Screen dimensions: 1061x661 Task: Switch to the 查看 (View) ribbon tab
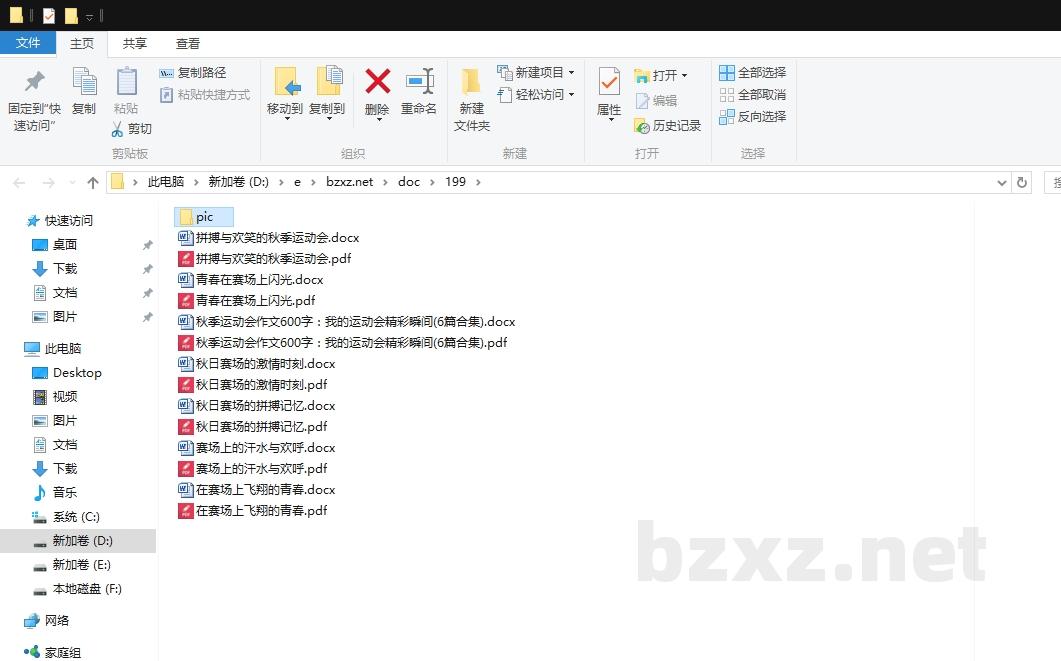188,43
